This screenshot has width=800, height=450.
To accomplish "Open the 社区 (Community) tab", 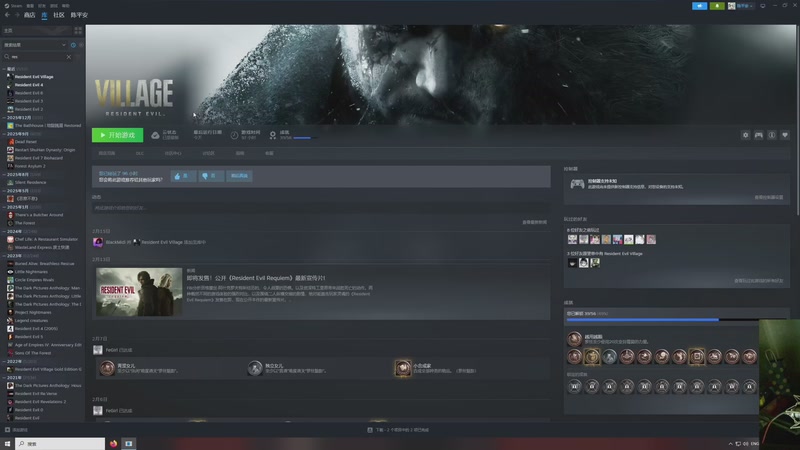I will pyautogui.click(x=59, y=15).
